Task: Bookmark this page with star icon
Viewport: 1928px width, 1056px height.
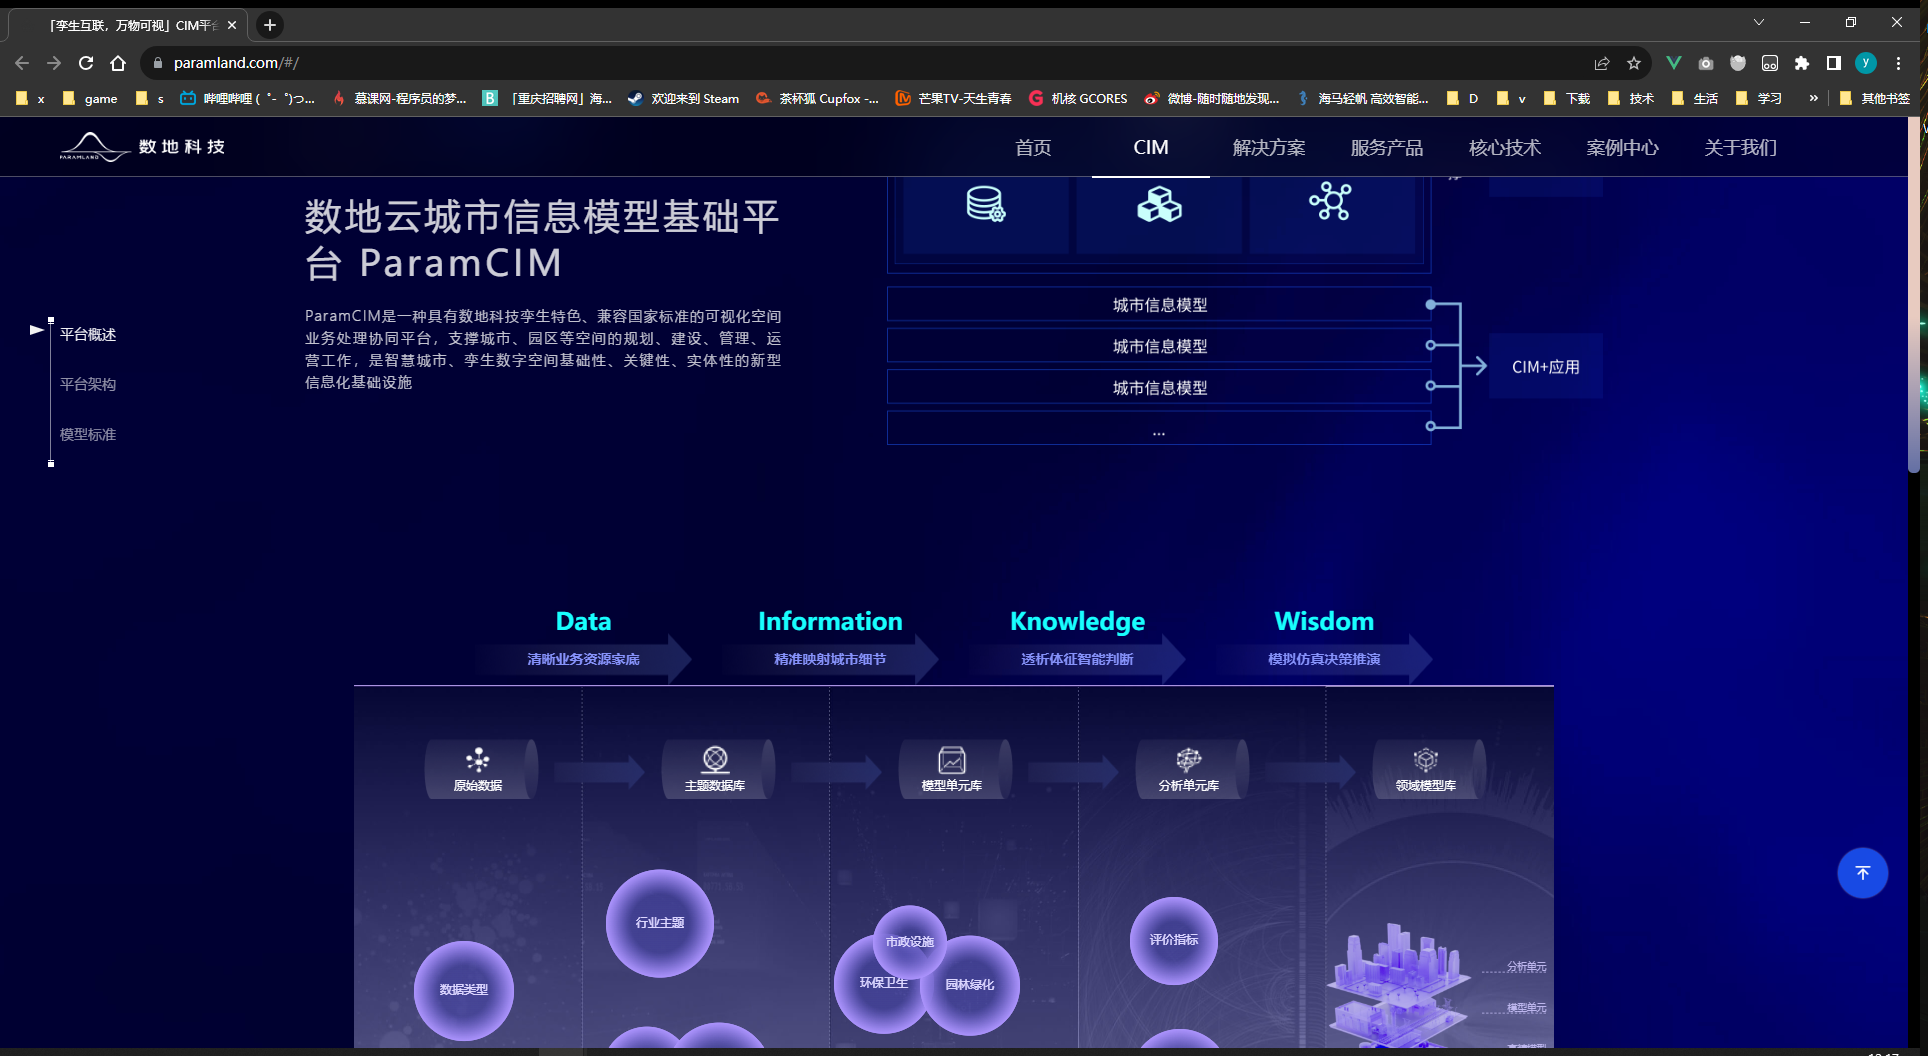Action: pyautogui.click(x=1634, y=63)
